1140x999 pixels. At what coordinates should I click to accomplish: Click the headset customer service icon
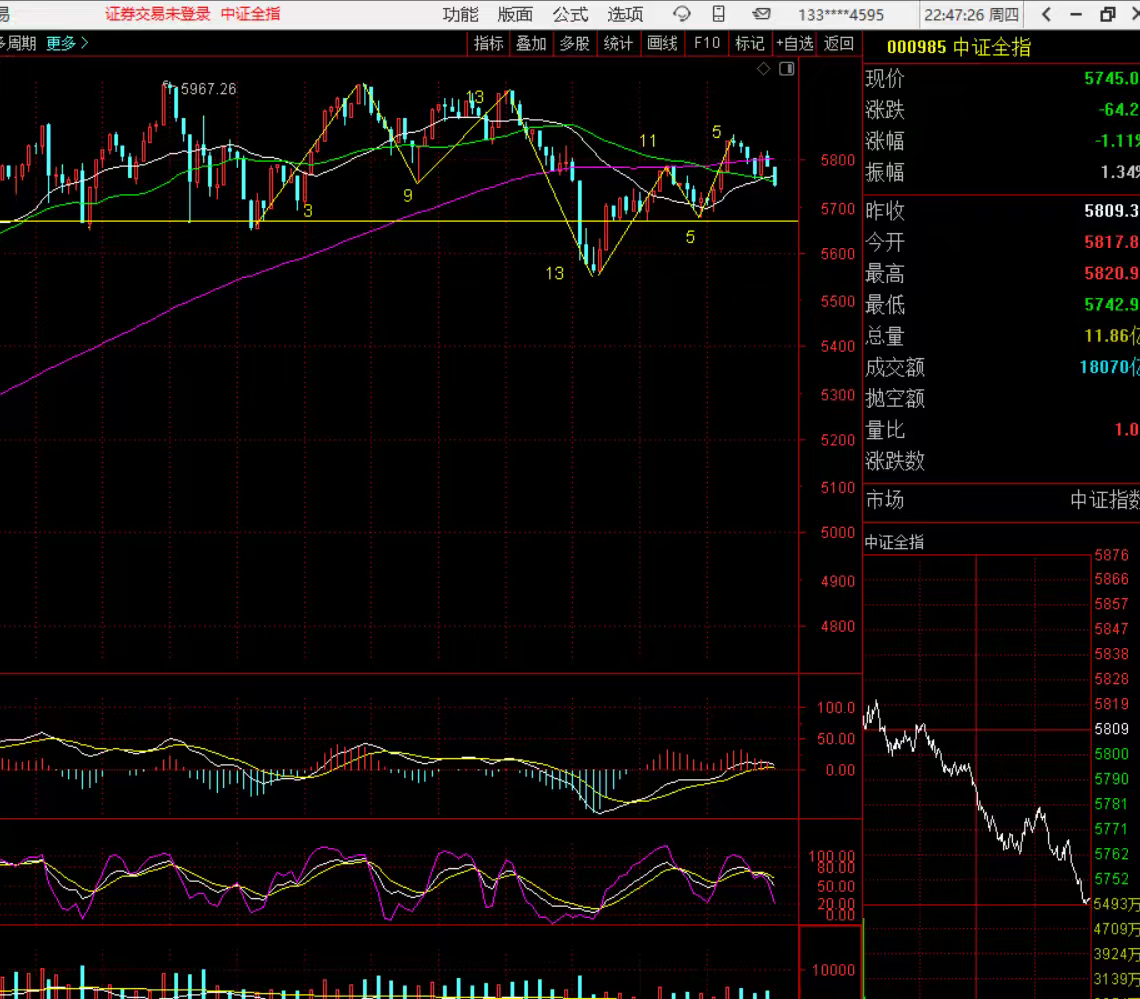682,14
